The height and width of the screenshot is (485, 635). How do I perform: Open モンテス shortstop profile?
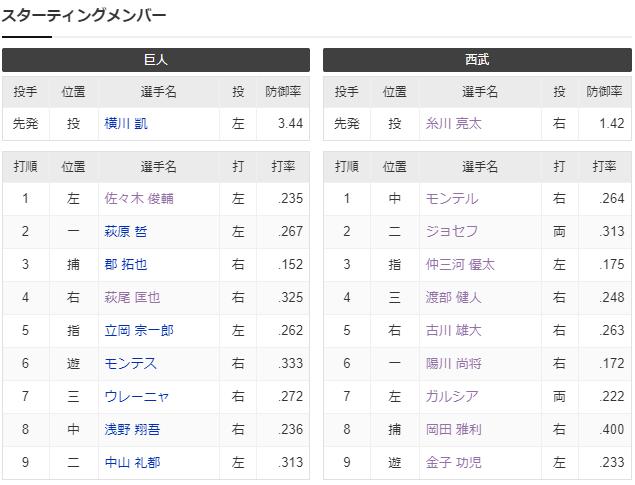pyautogui.click(x=130, y=363)
